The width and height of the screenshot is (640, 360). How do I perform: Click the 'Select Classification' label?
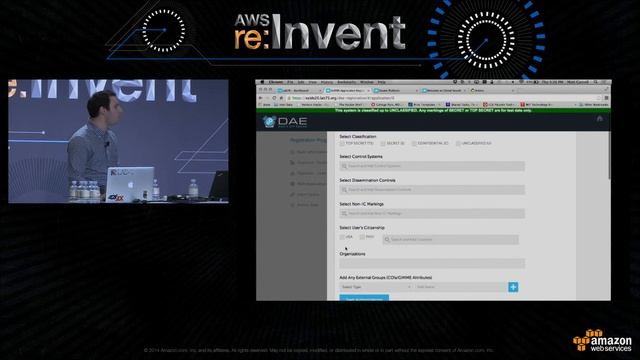click(358, 137)
